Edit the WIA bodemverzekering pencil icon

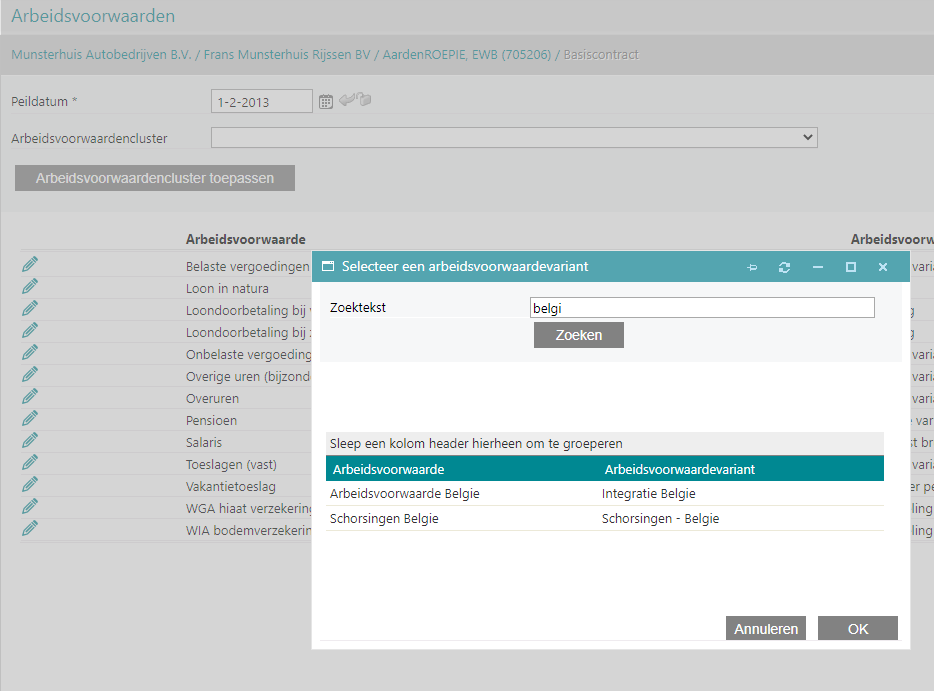[x=30, y=528]
